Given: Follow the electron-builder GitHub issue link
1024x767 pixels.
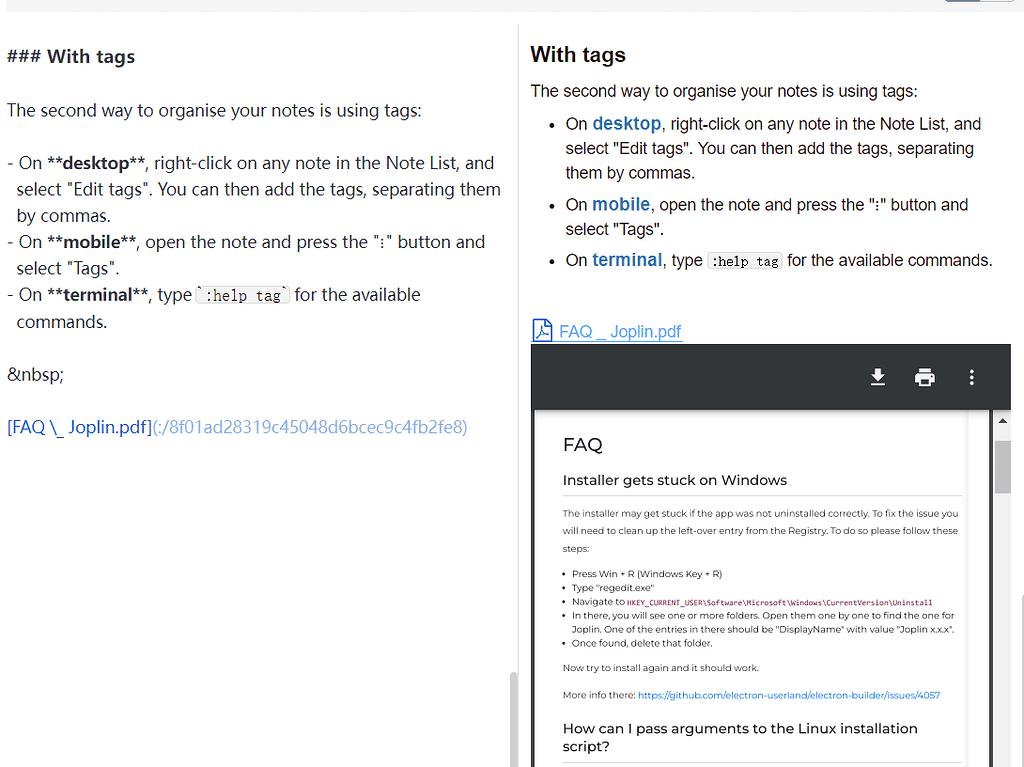Looking at the screenshot, I should click(787, 694).
